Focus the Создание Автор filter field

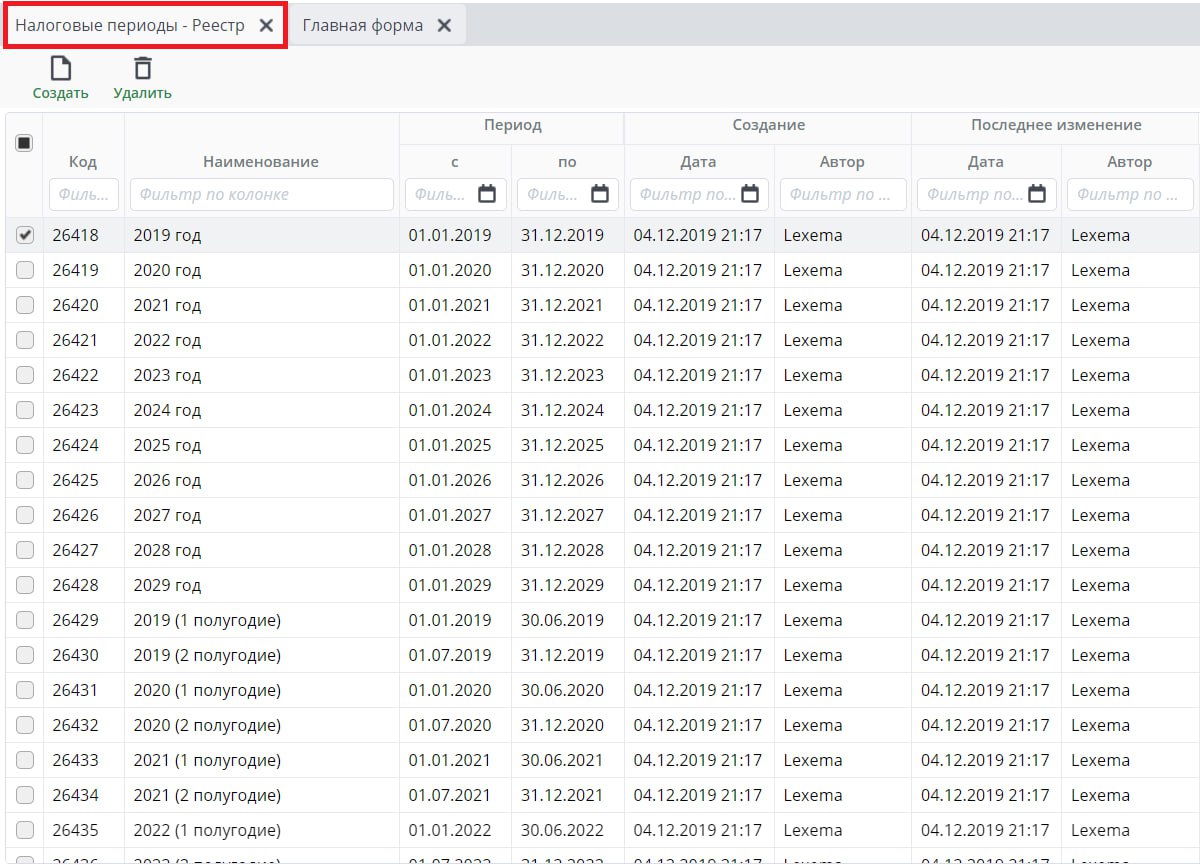(842, 194)
